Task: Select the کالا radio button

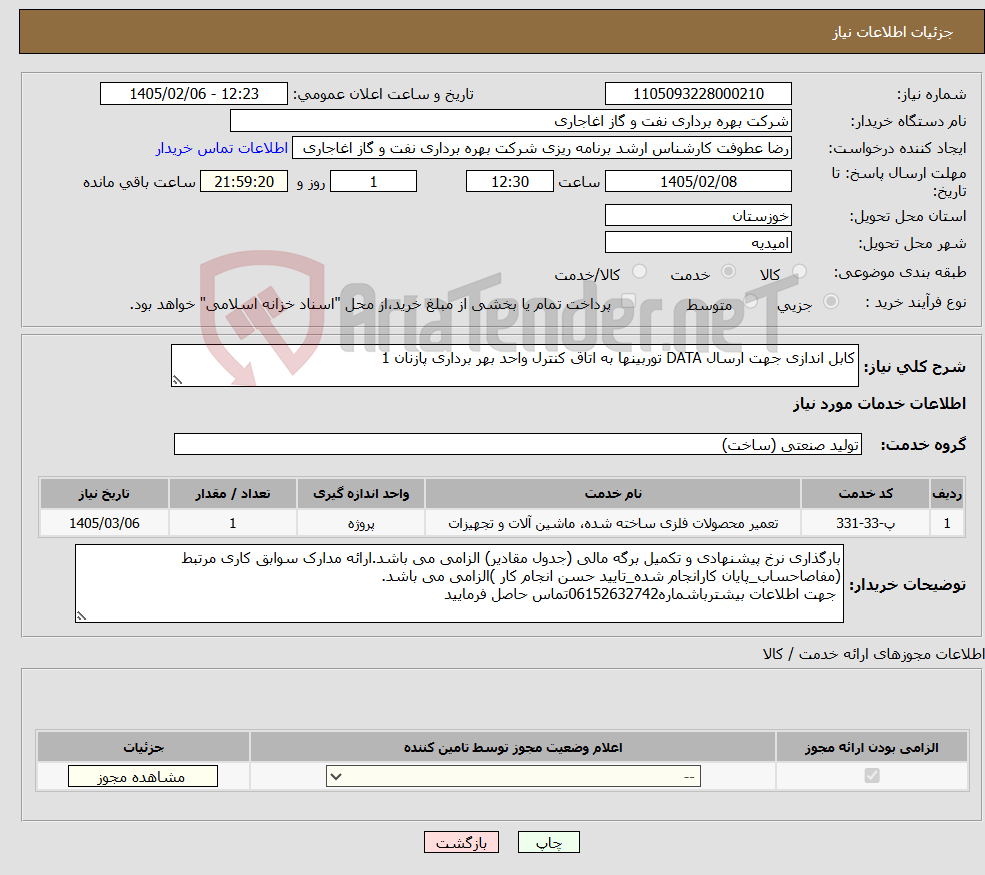Action: point(799,272)
